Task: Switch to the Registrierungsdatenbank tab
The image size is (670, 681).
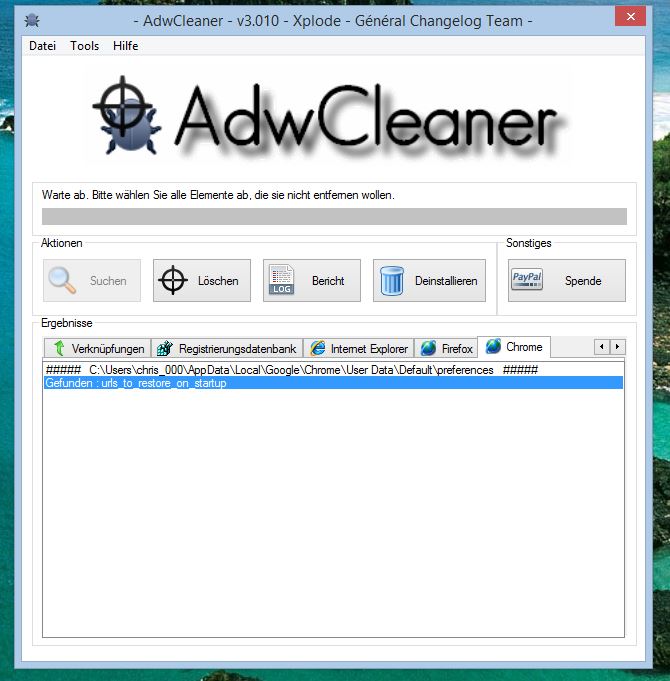Action: (x=227, y=348)
